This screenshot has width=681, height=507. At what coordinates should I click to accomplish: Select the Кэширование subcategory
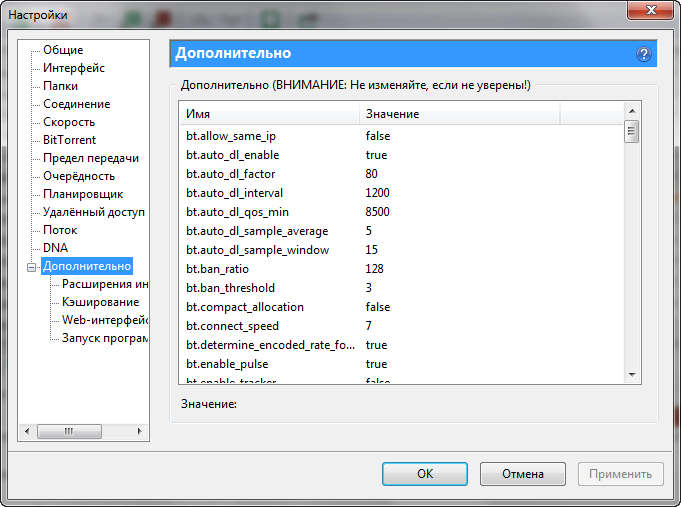(x=100, y=302)
